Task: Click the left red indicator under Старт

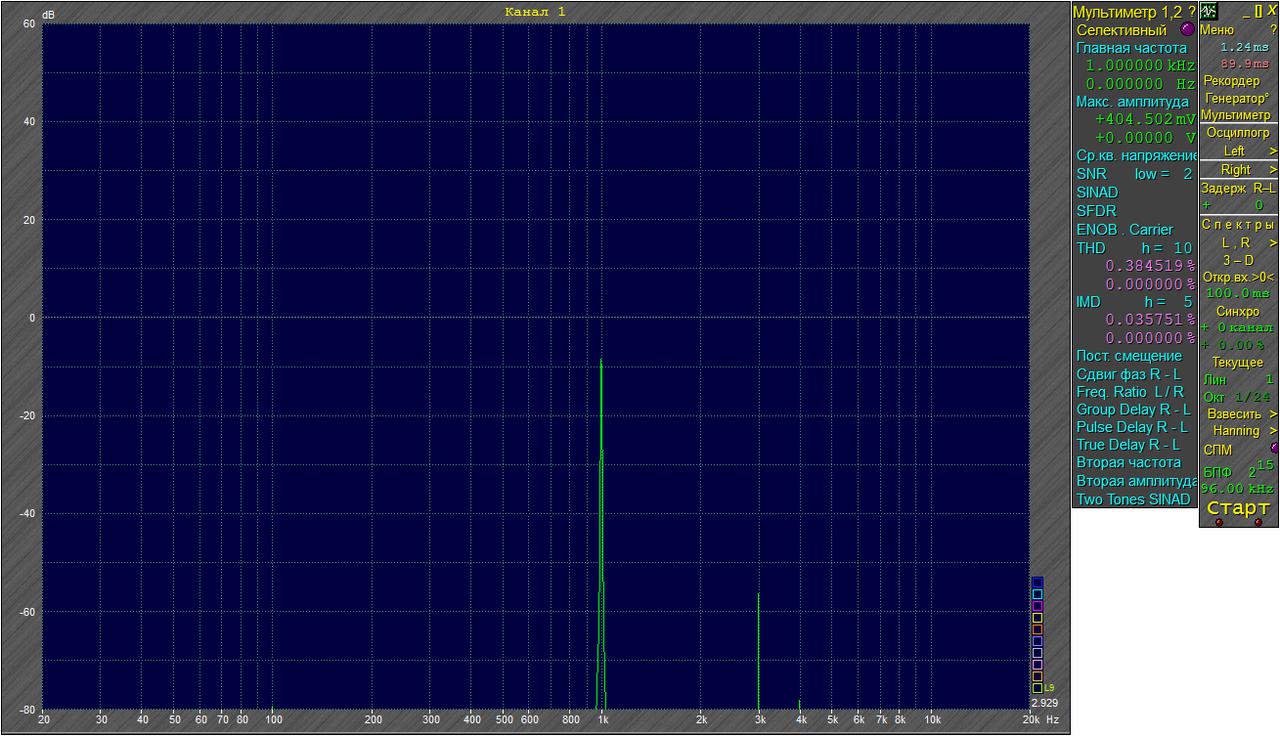Action: pyautogui.click(x=1218, y=522)
